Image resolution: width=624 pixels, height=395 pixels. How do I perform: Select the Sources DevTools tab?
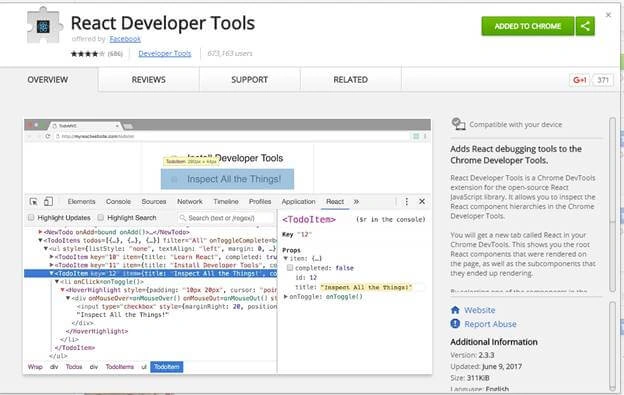[x=154, y=202]
